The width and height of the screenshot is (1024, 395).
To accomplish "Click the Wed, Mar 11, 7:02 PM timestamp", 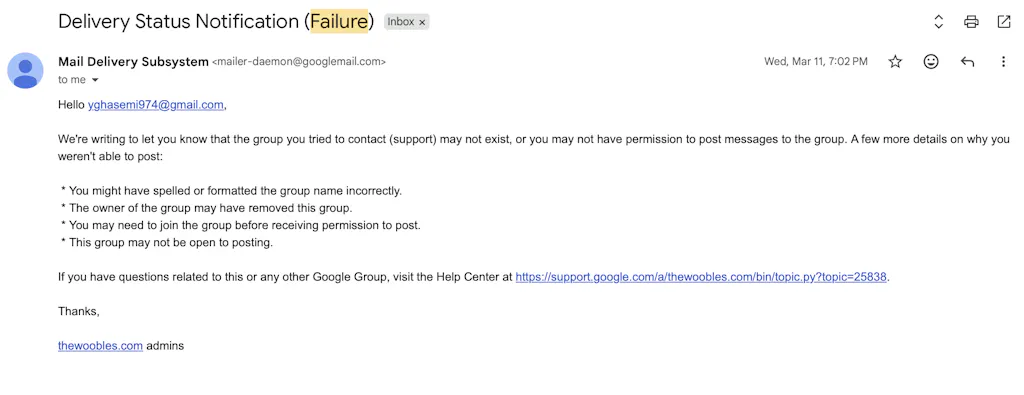I will pos(816,62).
